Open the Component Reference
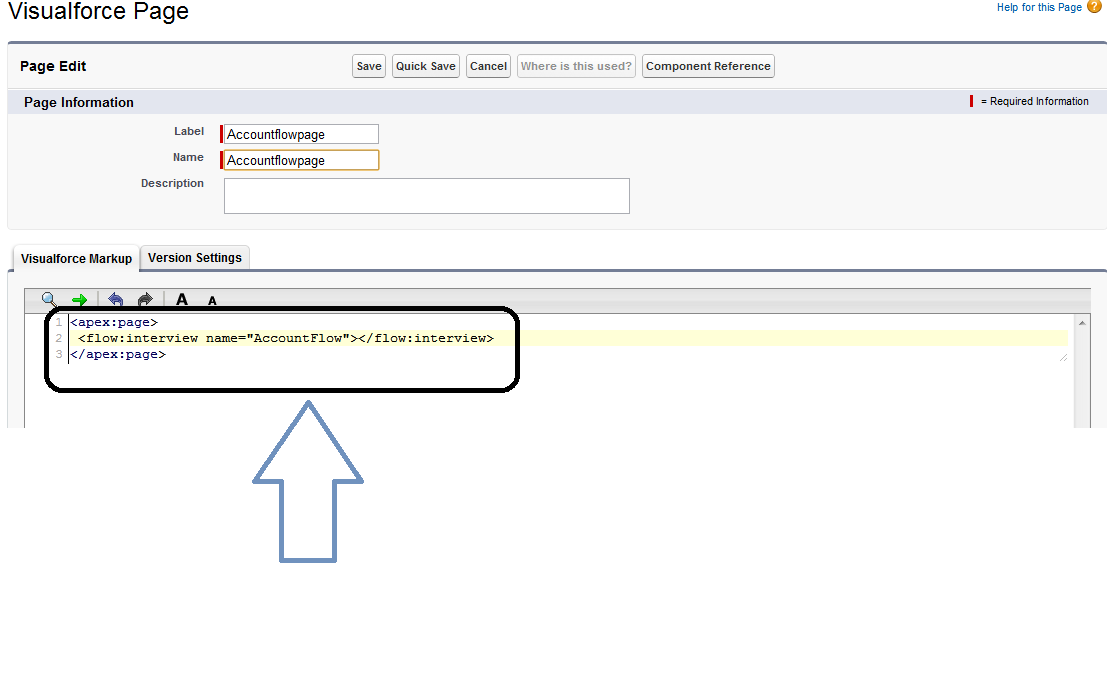 point(708,66)
